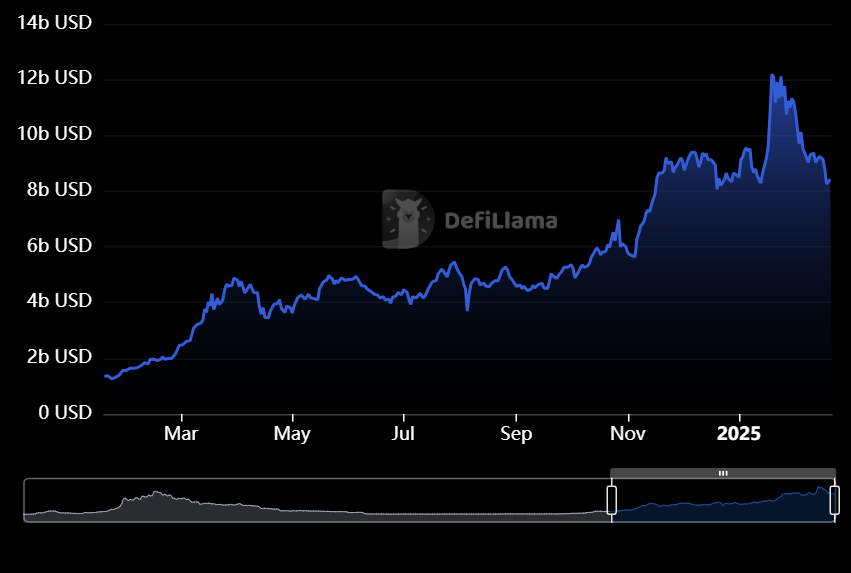Click the line's starting point at far left
Image resolution: width=851 pixels, height=573 pixels.
105,376
